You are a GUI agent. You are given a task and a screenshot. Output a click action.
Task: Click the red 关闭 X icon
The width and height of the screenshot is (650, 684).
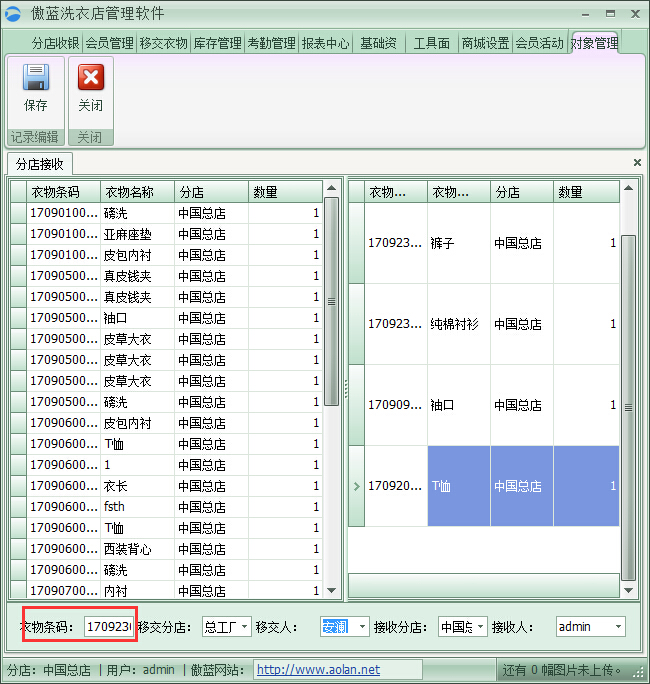(91, 77)
